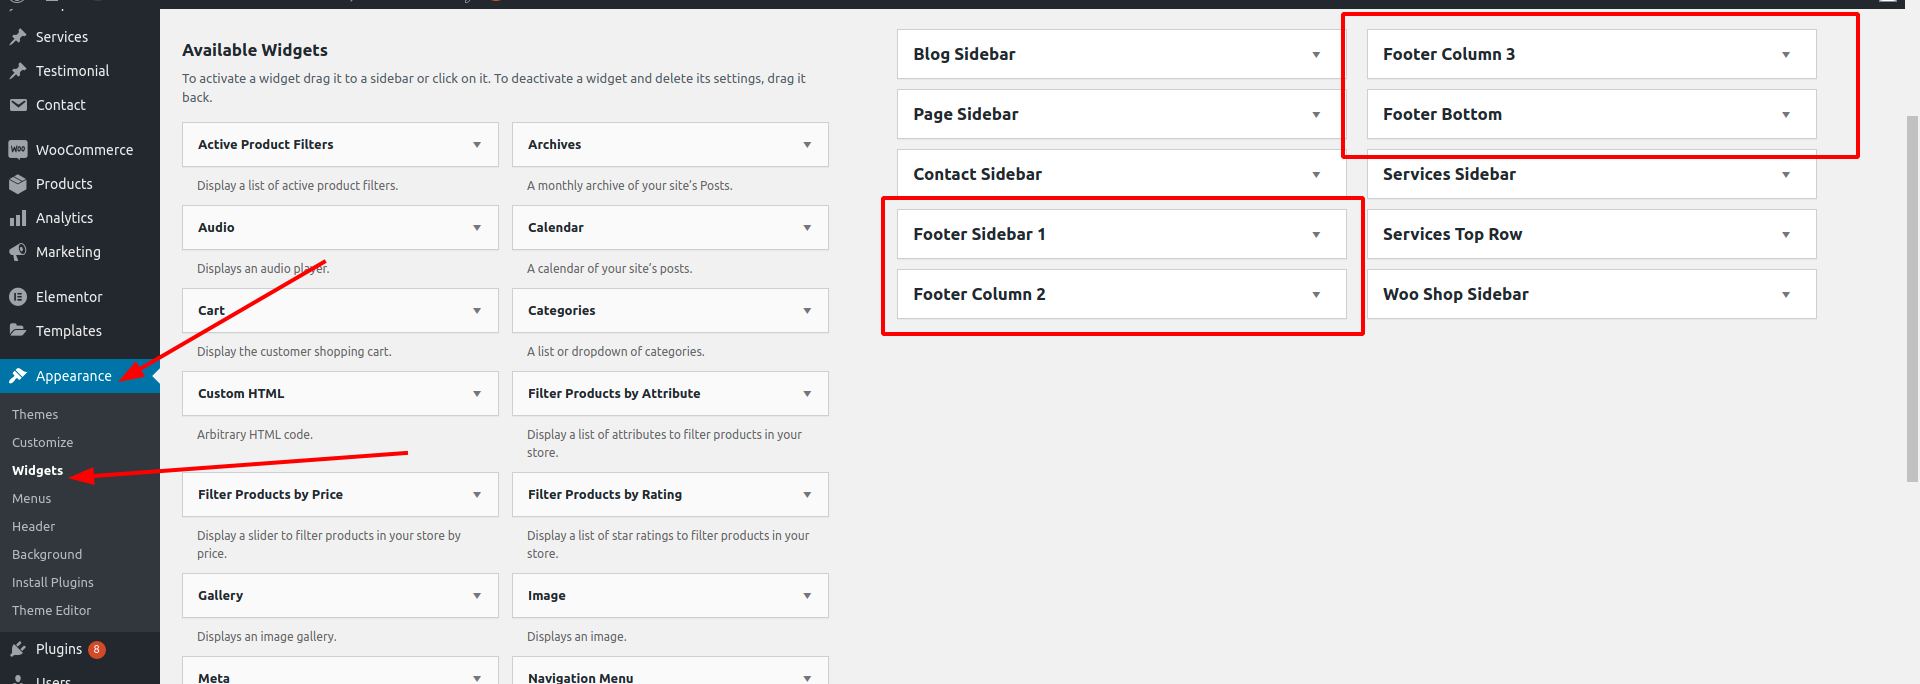Open the Contact envelope icon
This screenshot has width=1920, height=684.
17,104
